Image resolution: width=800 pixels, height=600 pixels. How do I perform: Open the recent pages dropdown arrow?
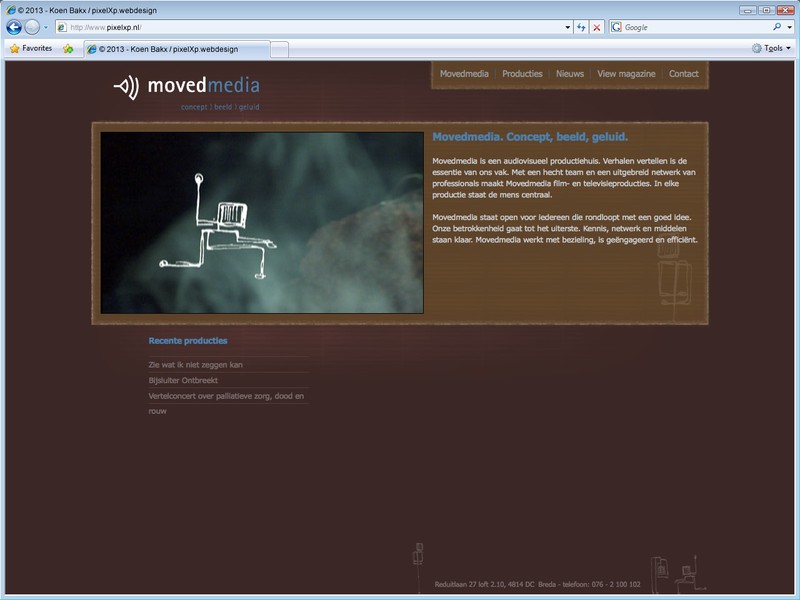[x=46, y=27]
